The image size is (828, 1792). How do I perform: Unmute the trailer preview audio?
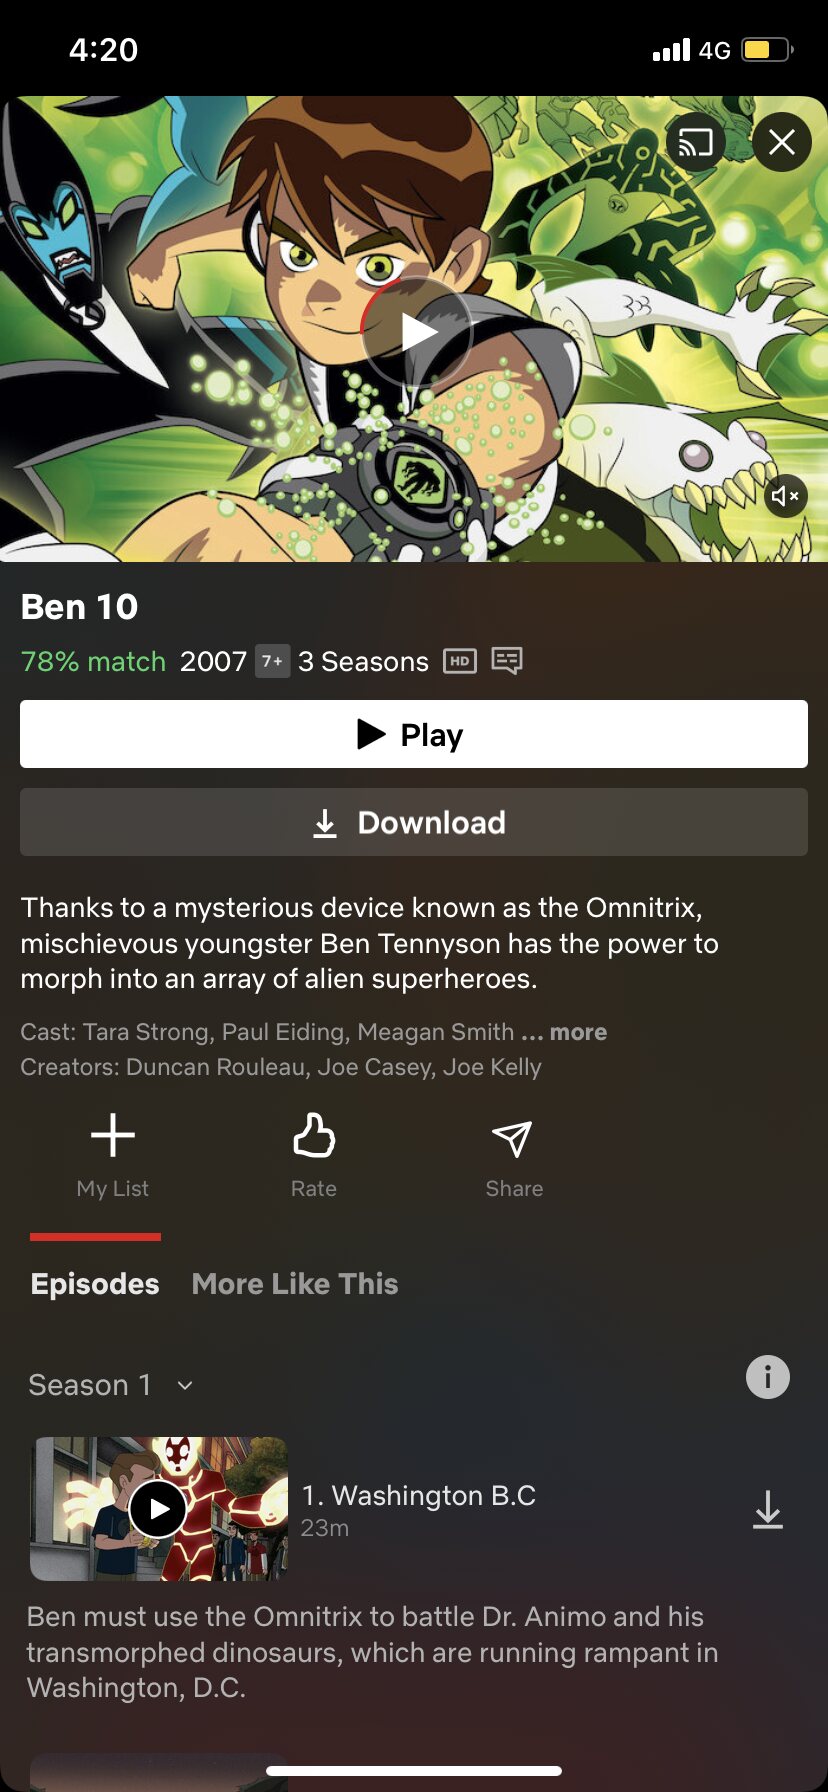(786, 495)
